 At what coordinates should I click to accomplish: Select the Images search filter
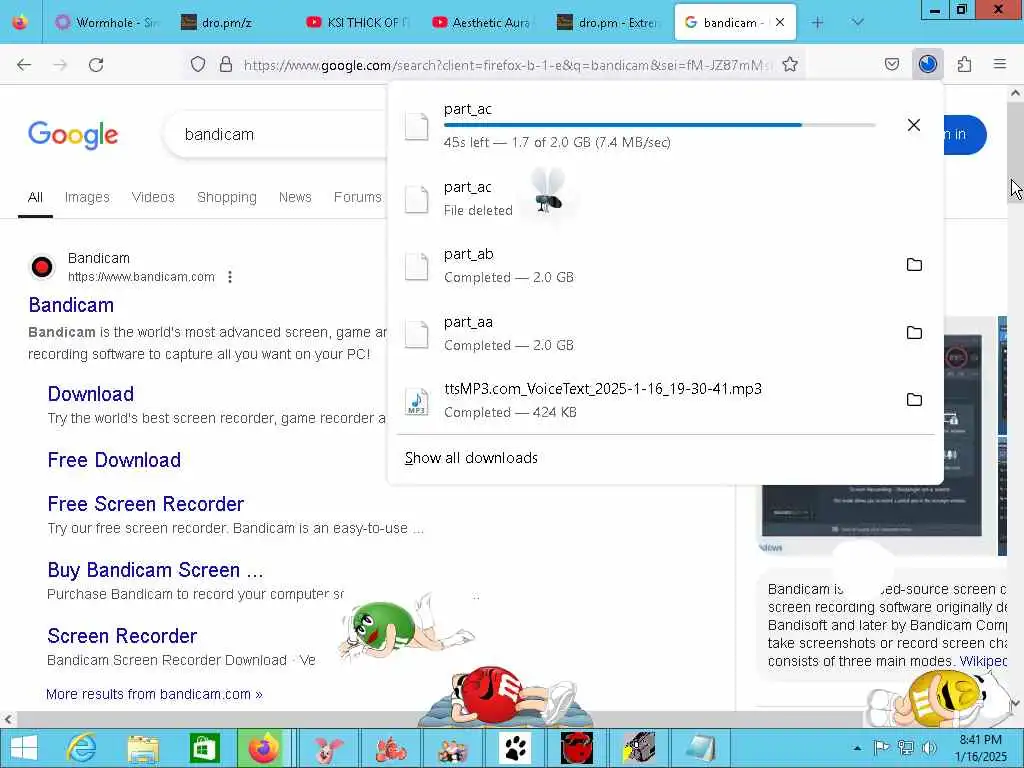(87, 197)
